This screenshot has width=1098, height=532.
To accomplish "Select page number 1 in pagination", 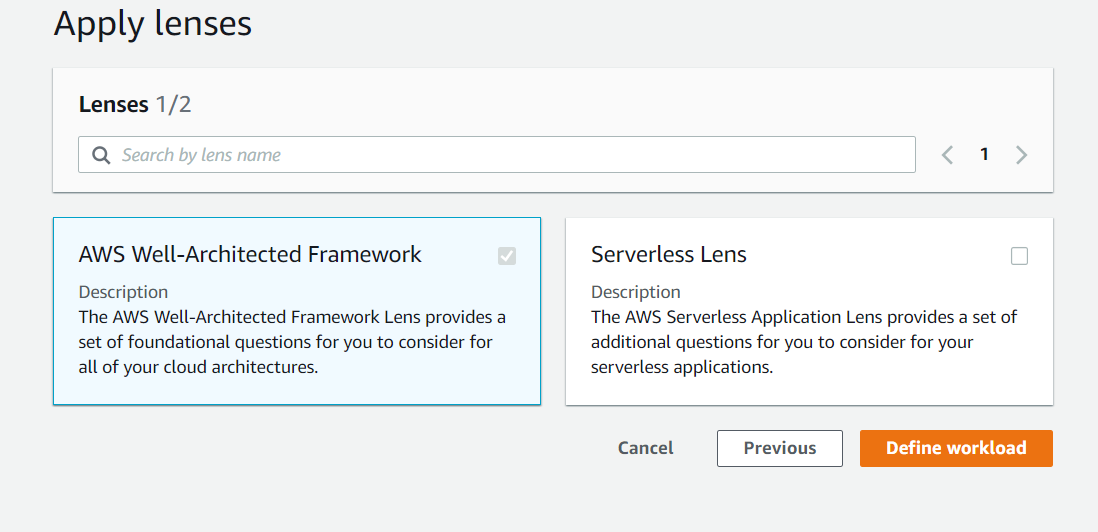I will [x=985, y=155].
